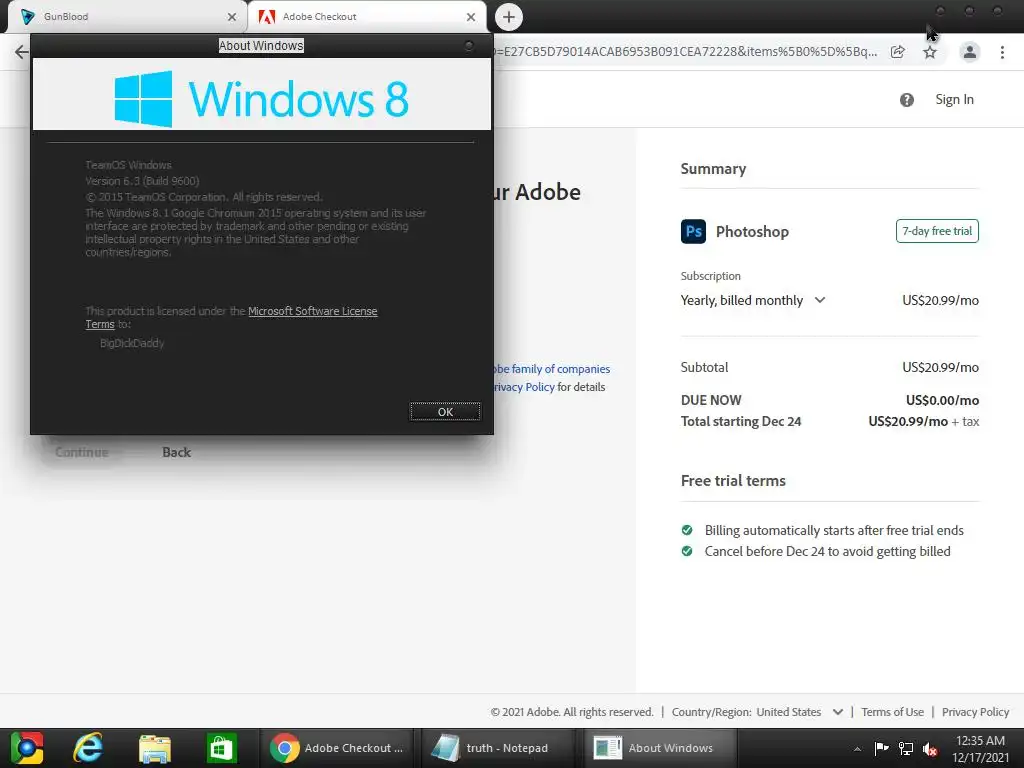Viewport: 1024px width, 768px height.
Task: Click OK in the About Windows dialog
Action: [x=445, y=411]
